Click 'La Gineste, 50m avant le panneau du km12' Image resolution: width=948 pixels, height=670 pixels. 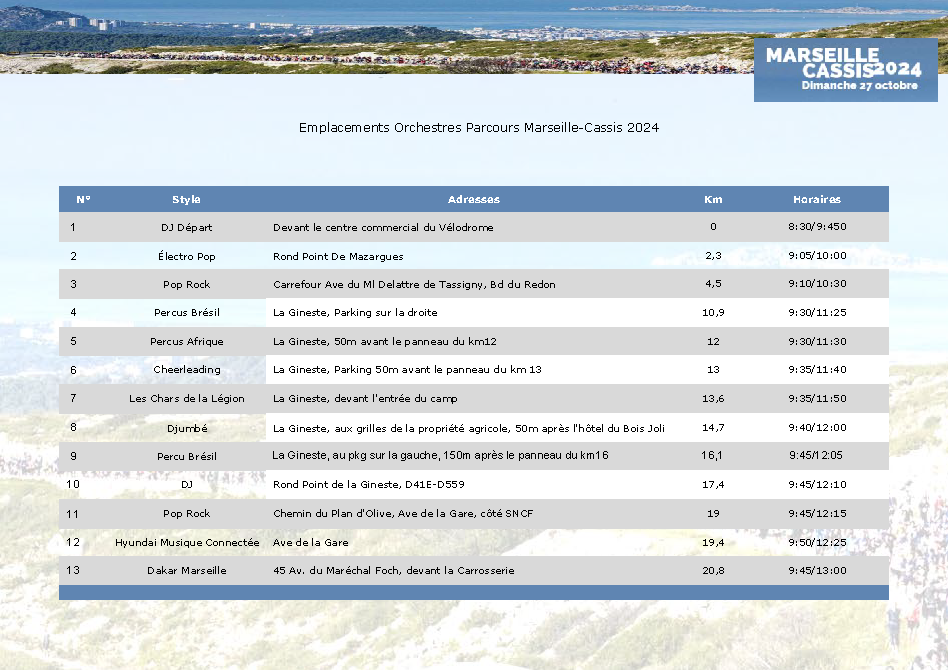(385, 341)
